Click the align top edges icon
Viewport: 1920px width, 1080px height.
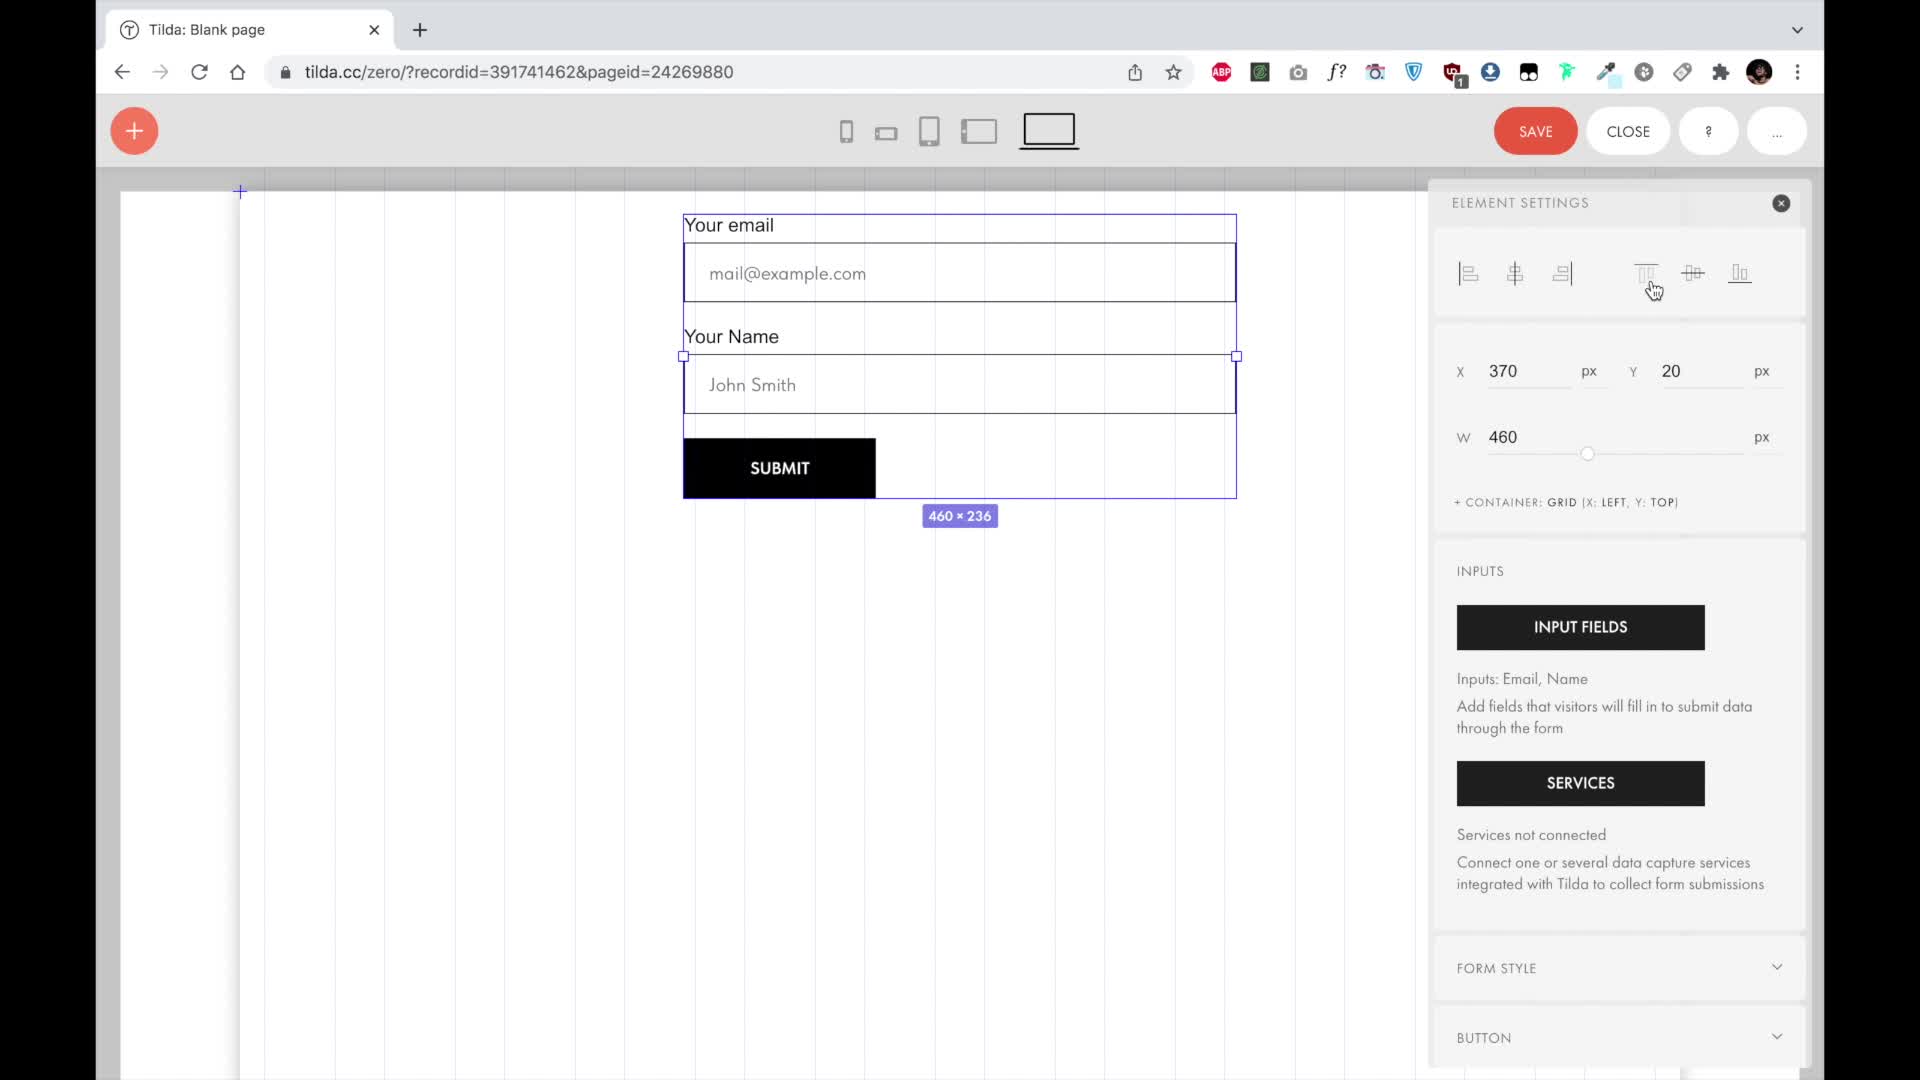pyautogui.click(x=1645, y=273)
